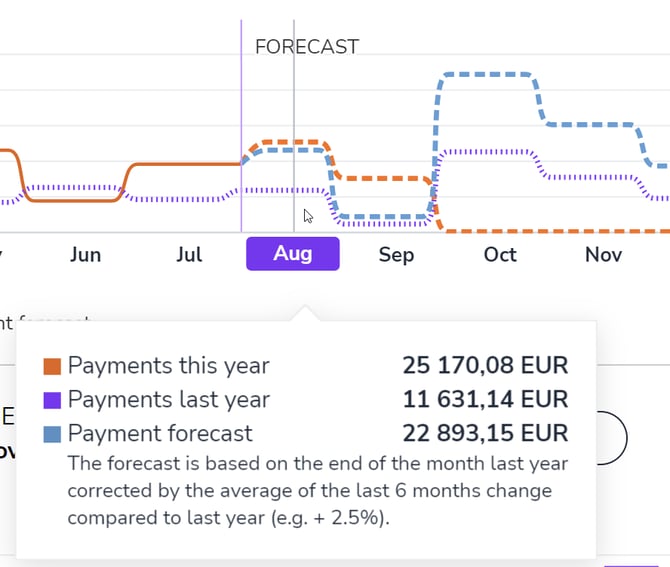
Task: Click the 25 170,08 EUR amount
Action: pyautogui.click(x=485, y=366)
